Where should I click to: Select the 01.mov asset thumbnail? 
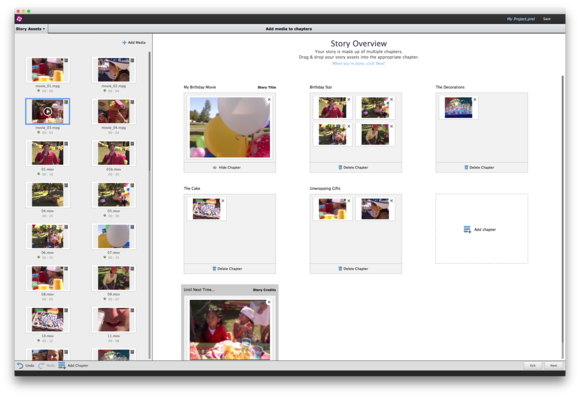(47, 153)
